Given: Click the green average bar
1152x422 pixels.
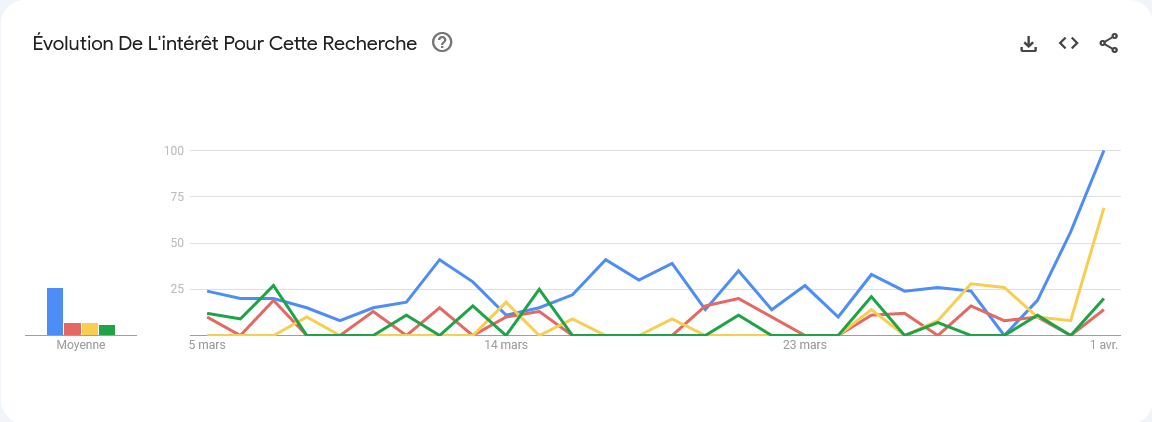Looking at the screenshot, I should click(x=107, y=330).
